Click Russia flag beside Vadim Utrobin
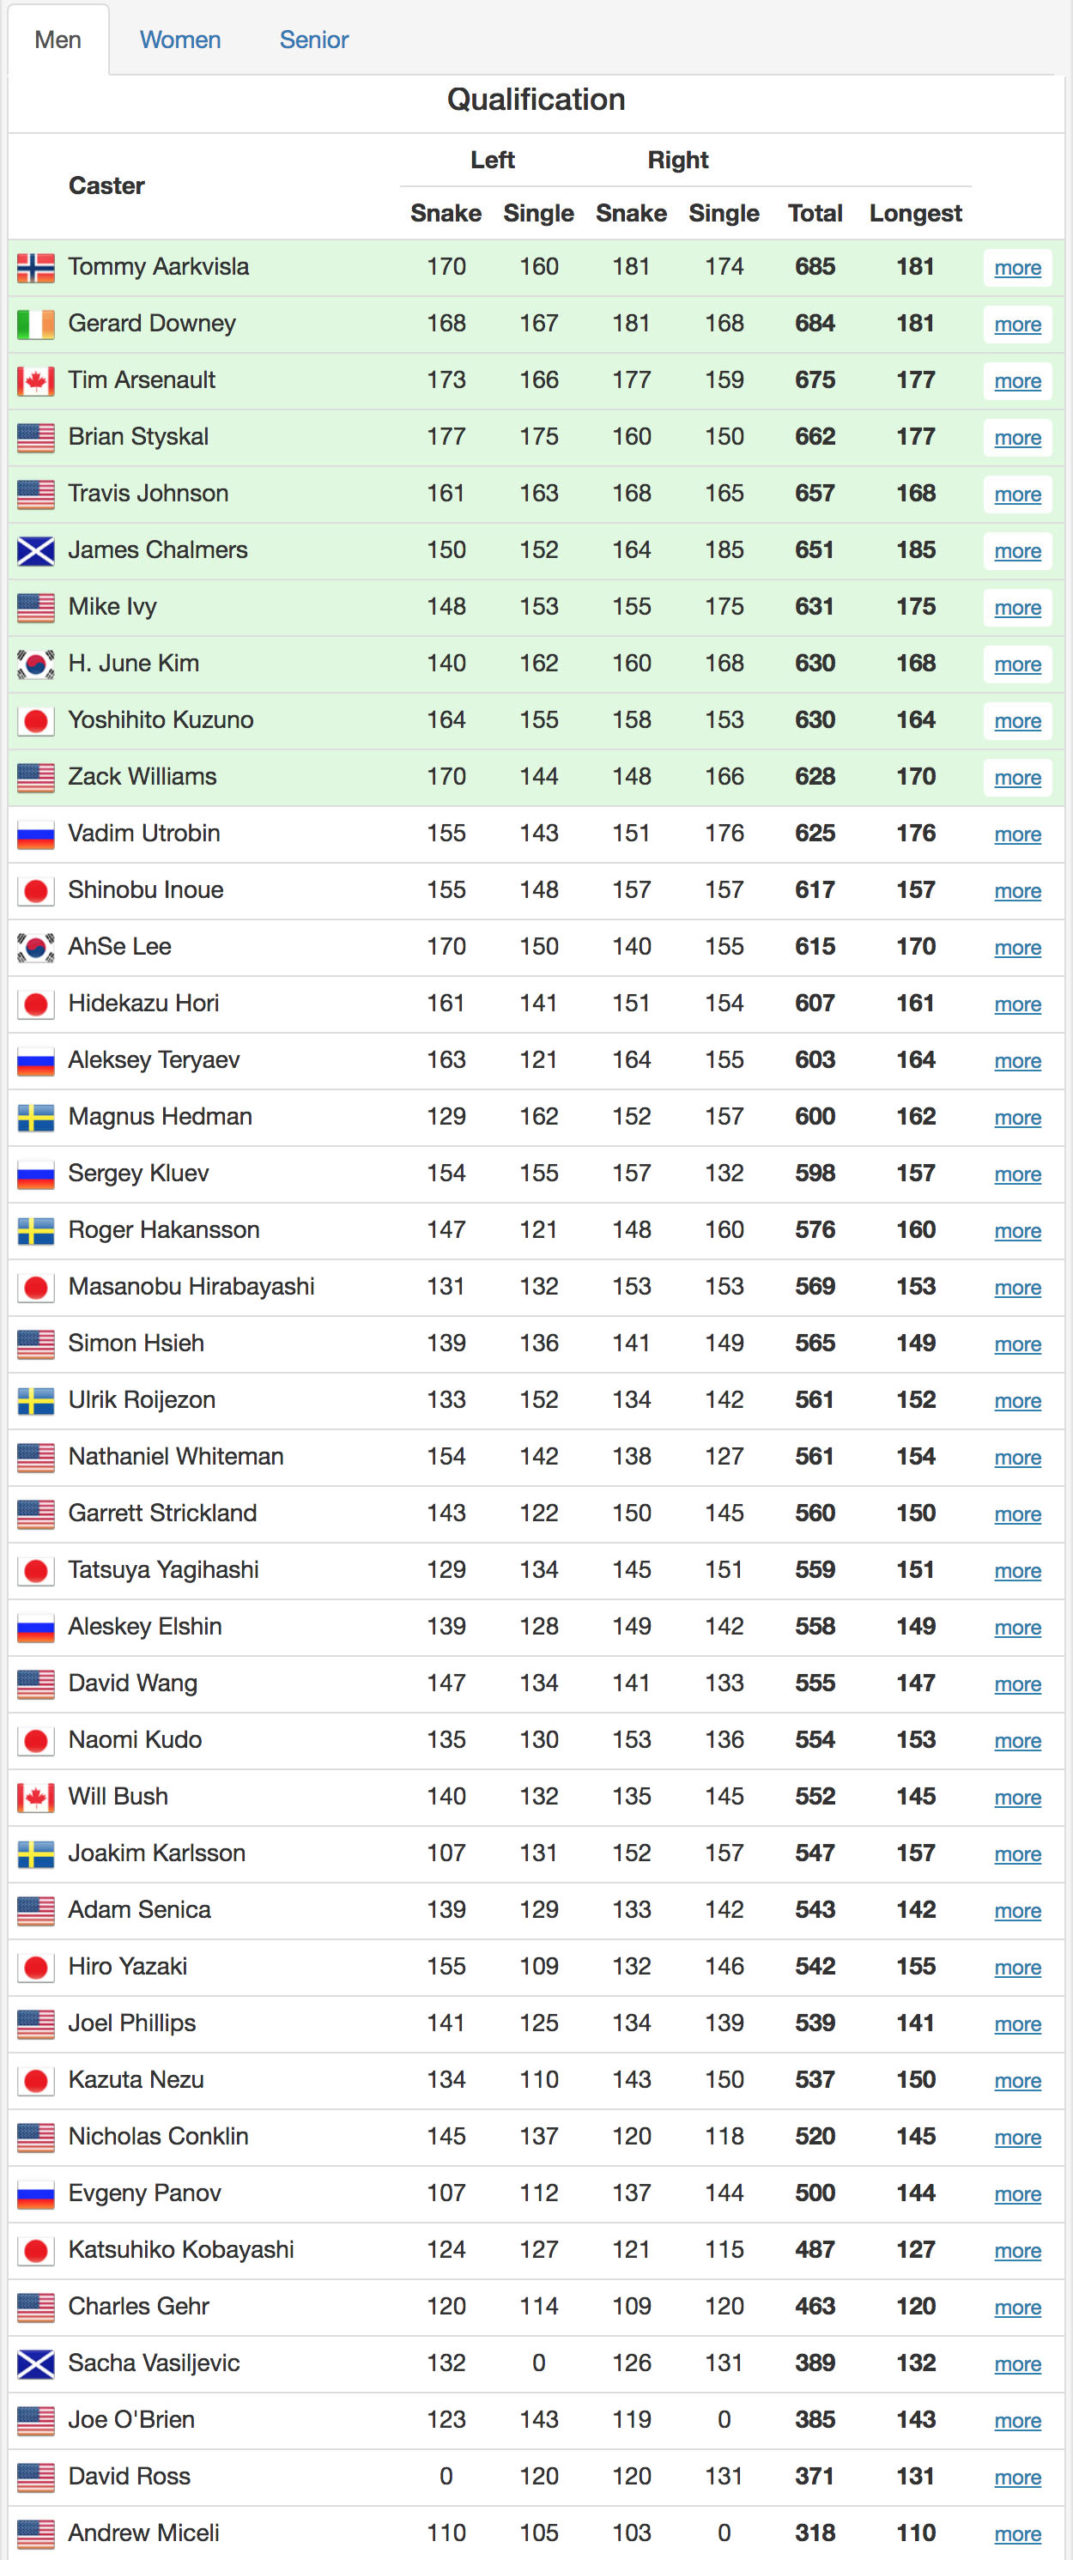This screenshot has width=1073, height=2560. [x=36, y=834]
